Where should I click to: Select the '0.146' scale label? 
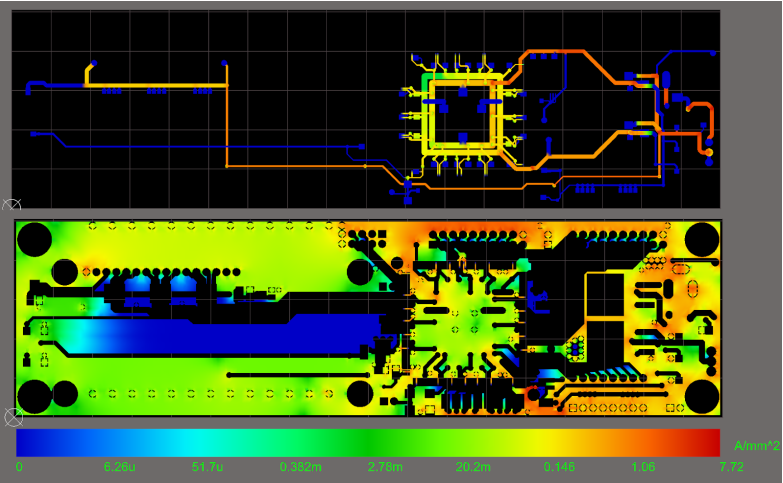(x=559, y=468)
